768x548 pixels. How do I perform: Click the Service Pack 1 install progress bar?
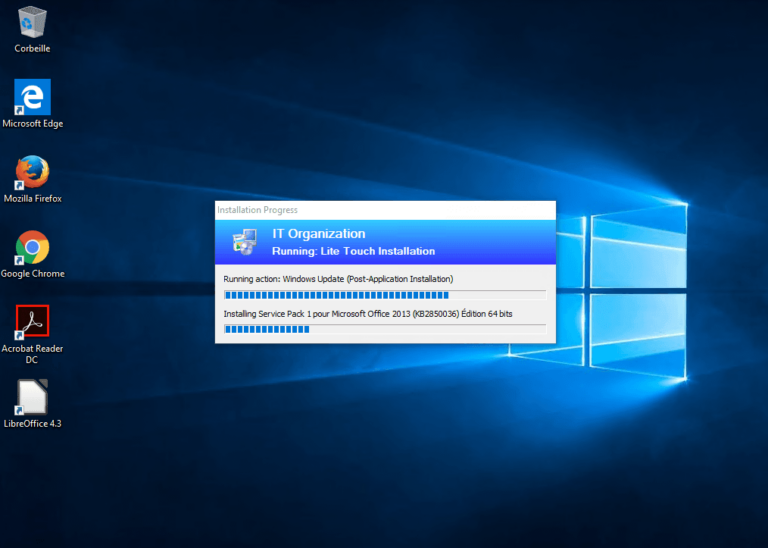click(385, 329)
